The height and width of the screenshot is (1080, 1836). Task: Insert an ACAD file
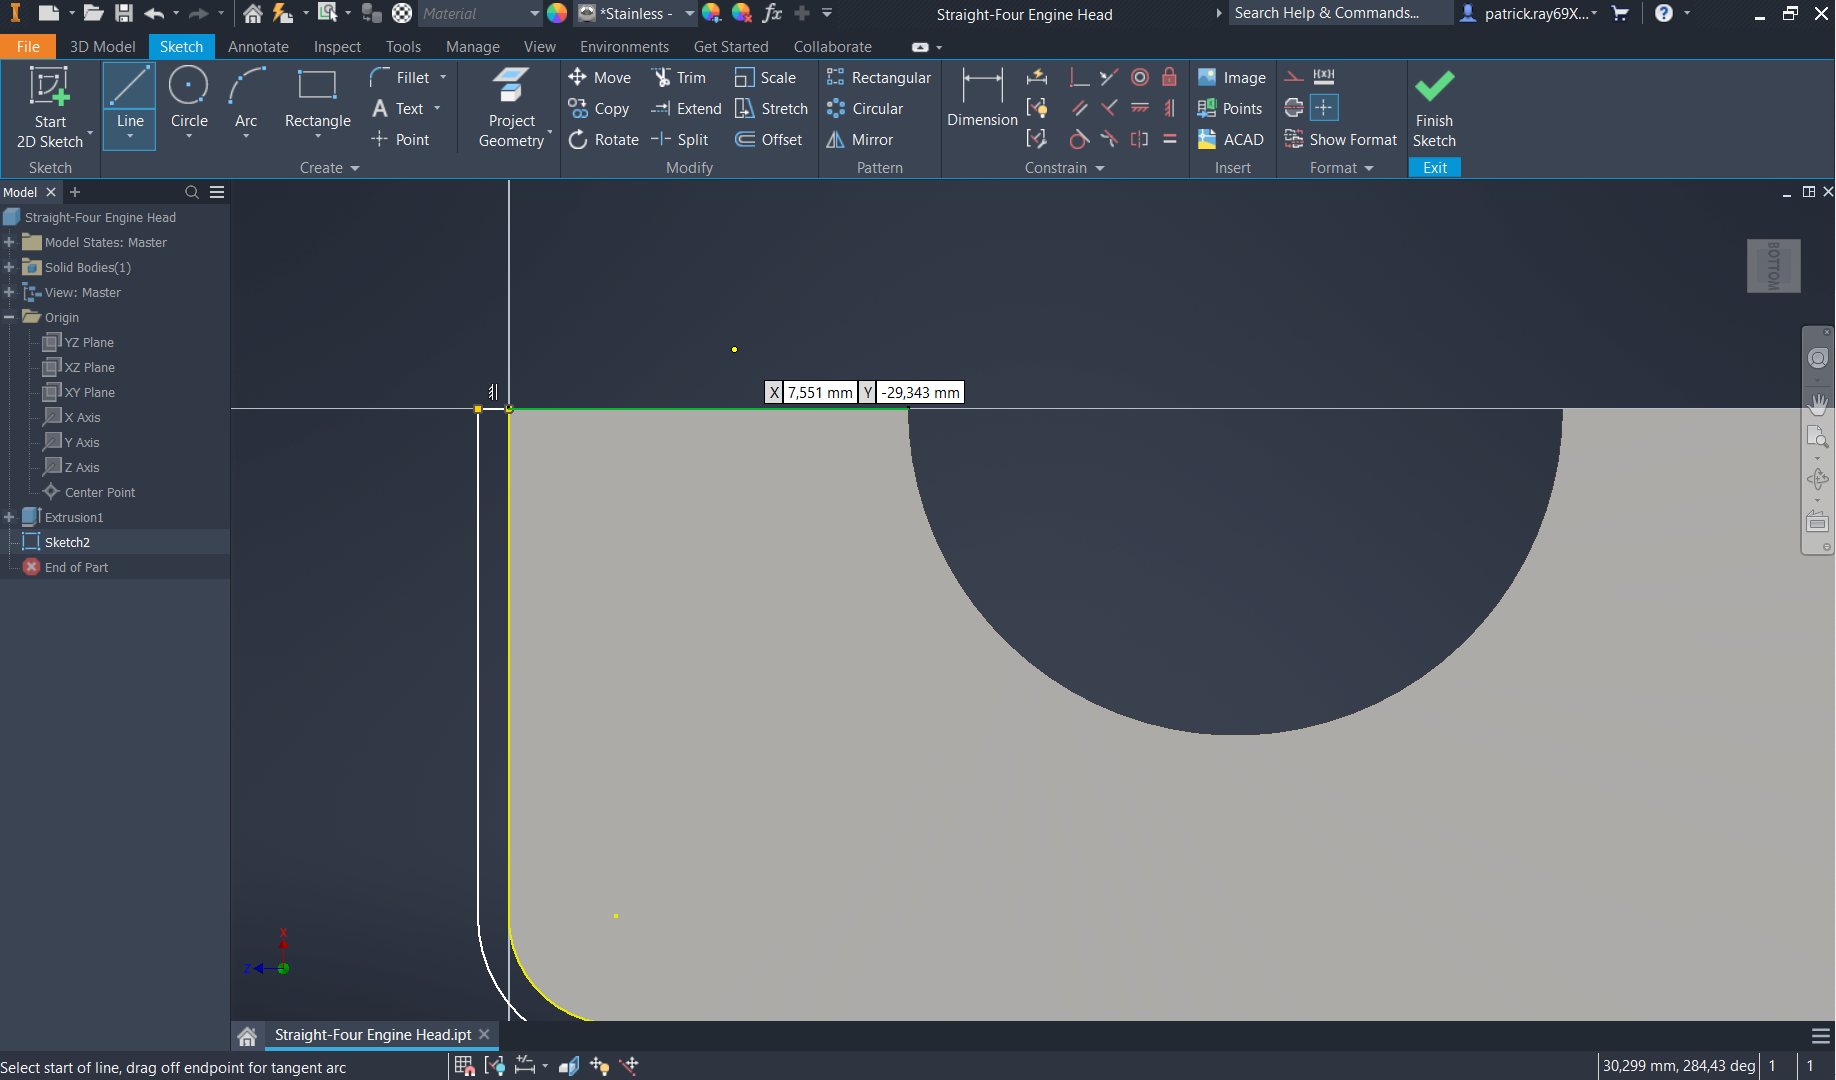click(1231, 139)
